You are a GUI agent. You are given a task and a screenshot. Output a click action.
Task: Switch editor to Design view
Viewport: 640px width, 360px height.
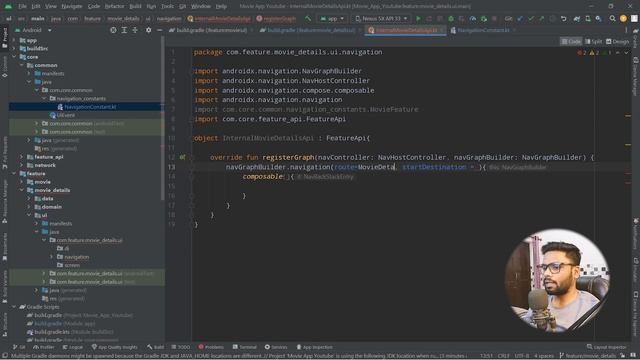tap(617, 41)
